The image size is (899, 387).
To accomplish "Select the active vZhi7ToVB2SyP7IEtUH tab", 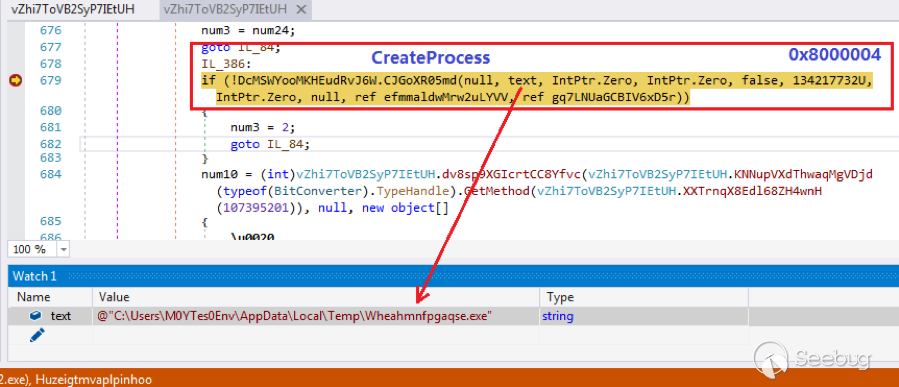I will coord(225,9).
